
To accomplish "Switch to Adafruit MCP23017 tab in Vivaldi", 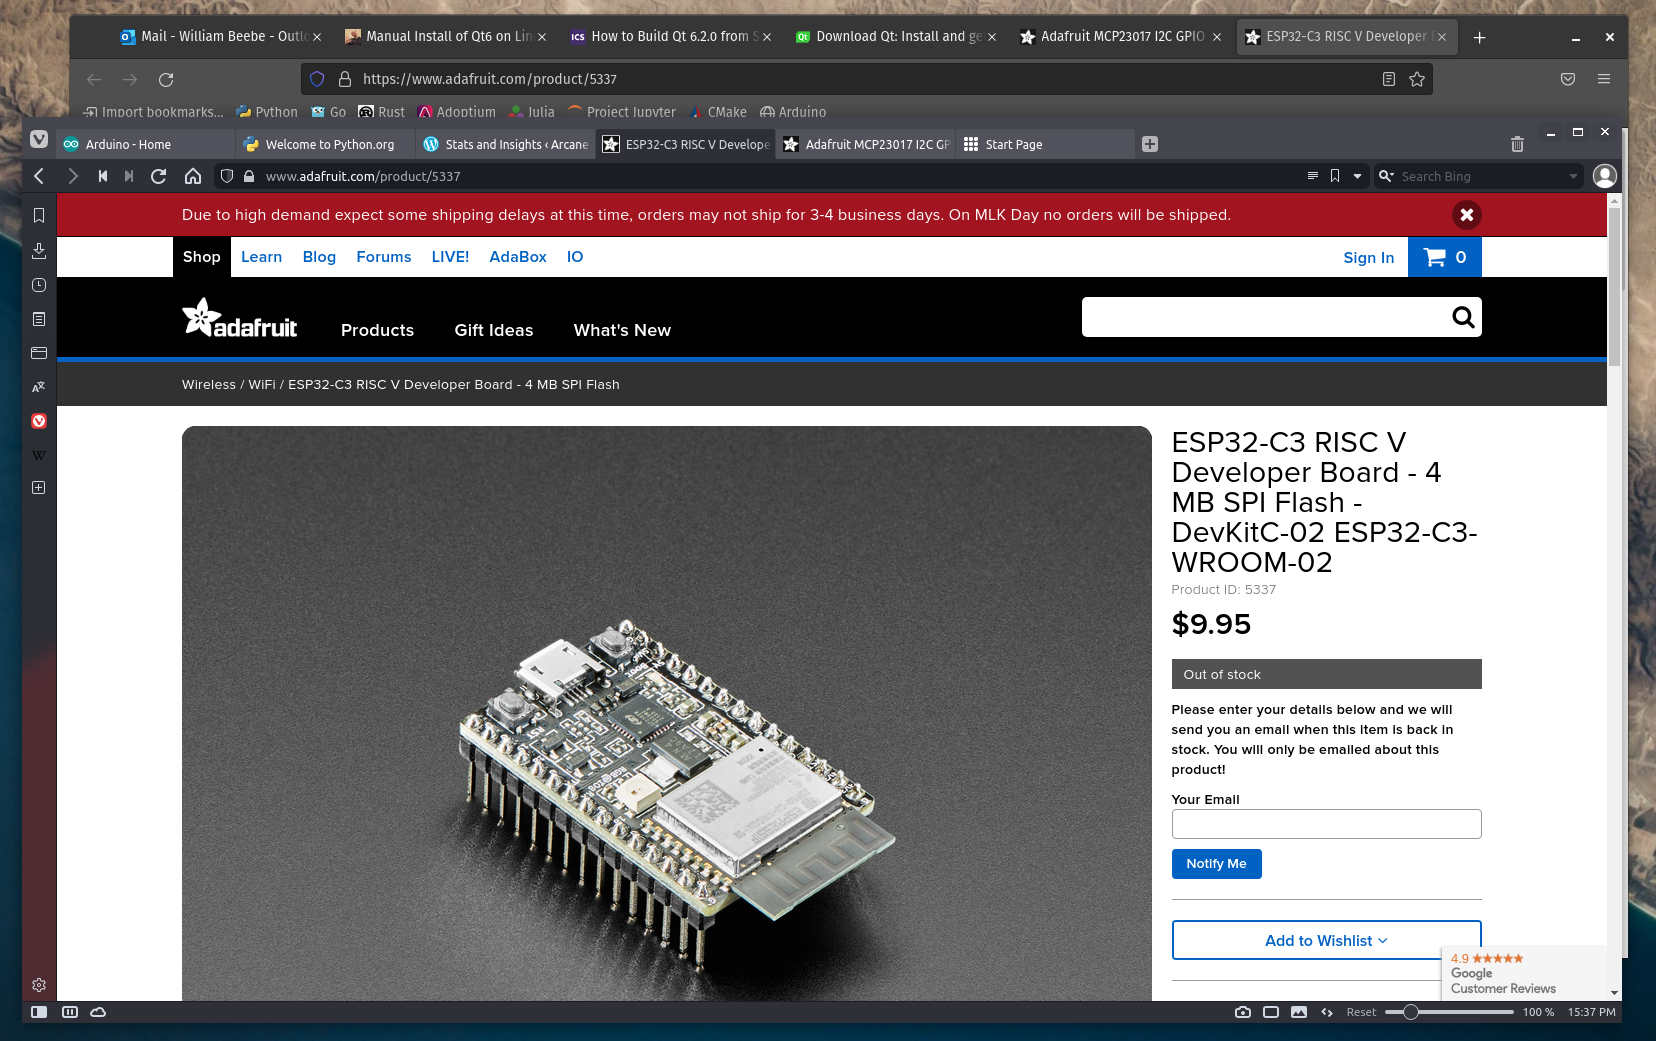I will [x=865, y=144].
